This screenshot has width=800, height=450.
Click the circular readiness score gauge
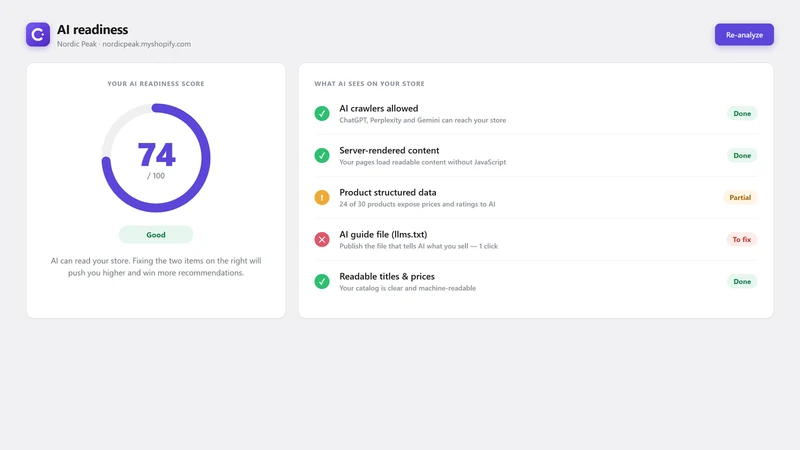pos(156,158)
